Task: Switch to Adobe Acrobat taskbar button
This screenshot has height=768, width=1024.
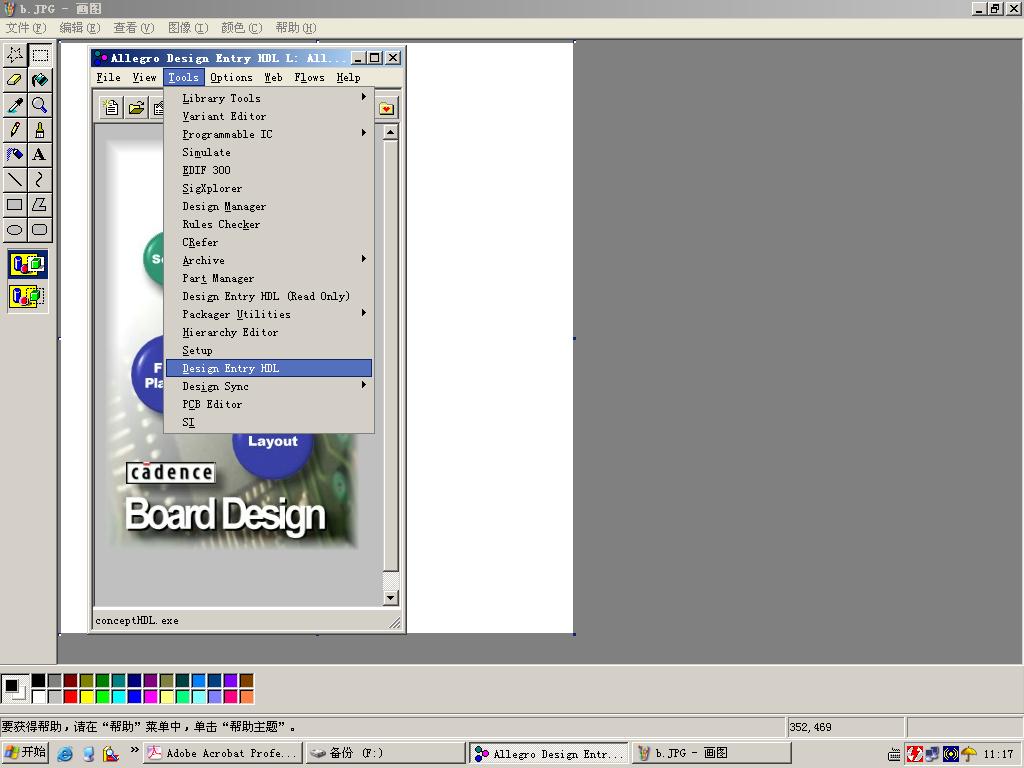Action: 223,753
